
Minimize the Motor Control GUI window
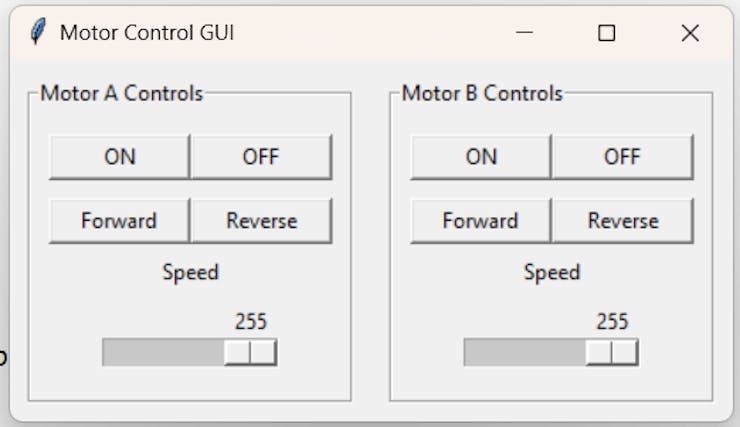524,33
